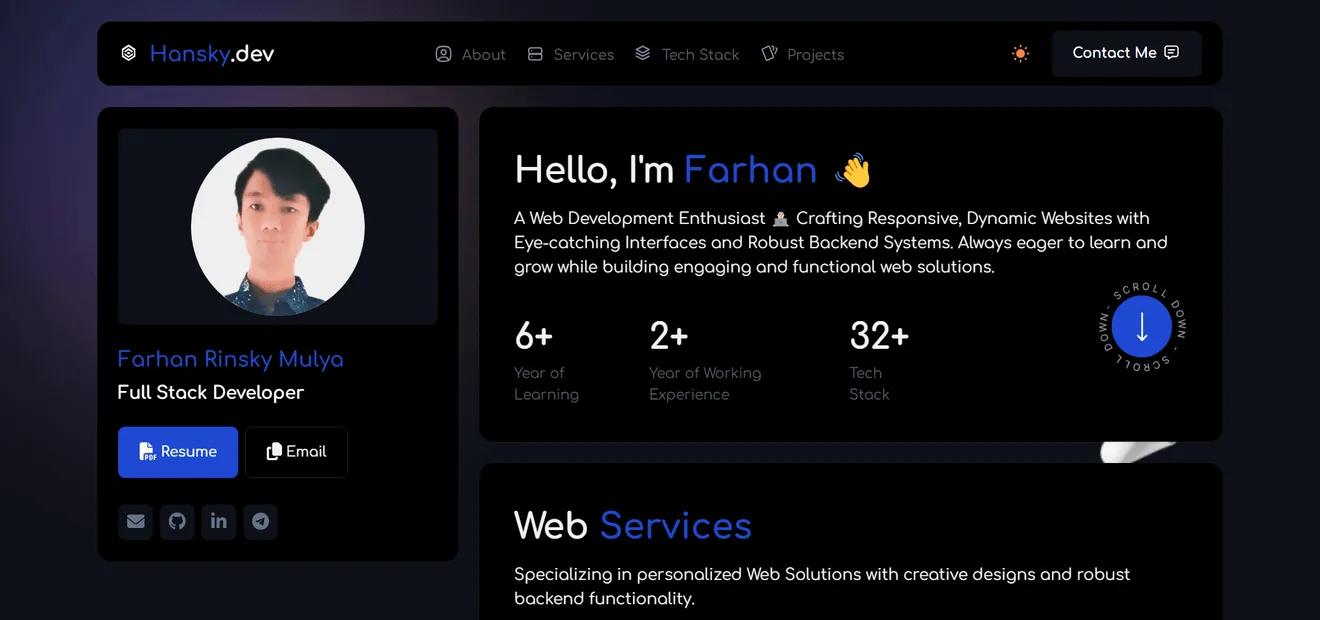Click the waving hand emoji

[853, 170]
